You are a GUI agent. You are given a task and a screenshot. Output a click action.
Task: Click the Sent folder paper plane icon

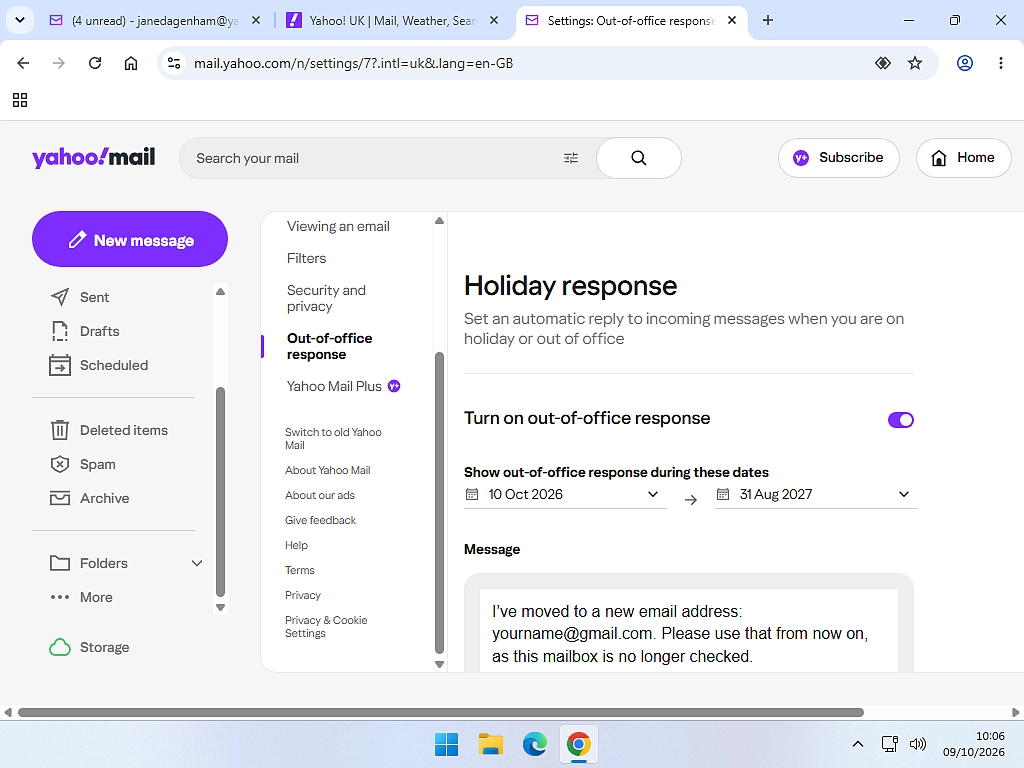pos(59,297)
